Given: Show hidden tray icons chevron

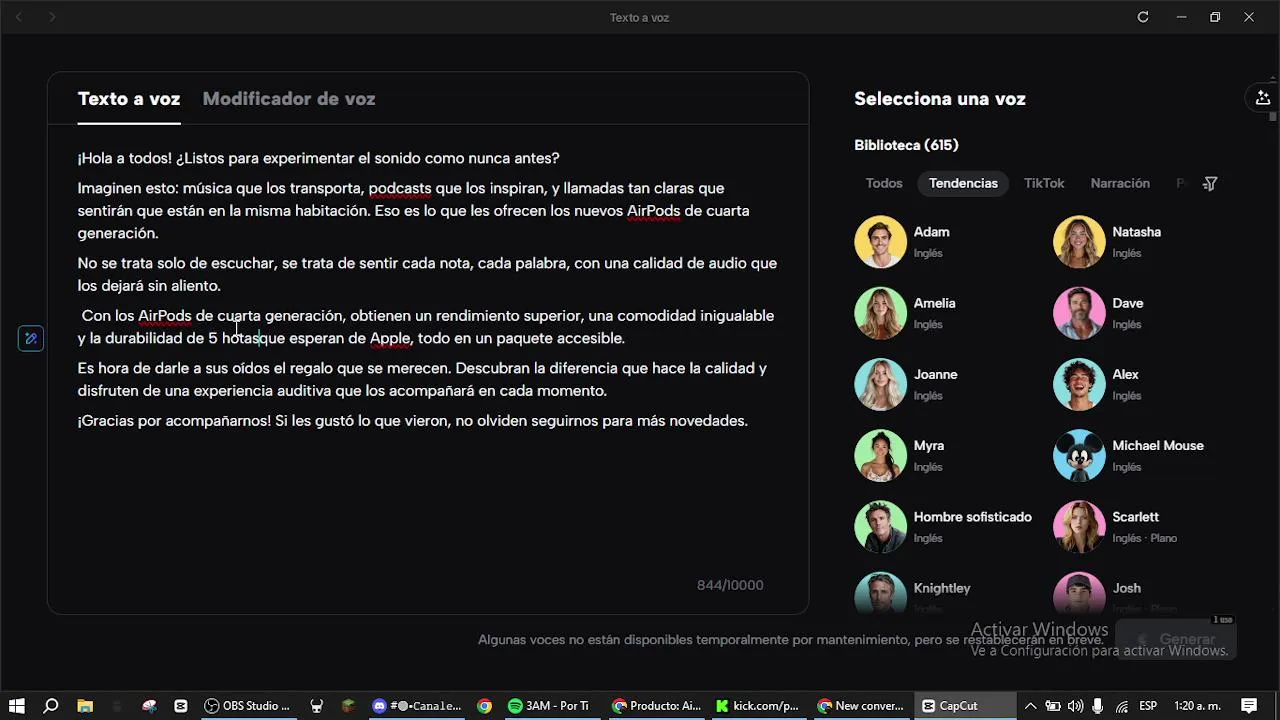Looking at the screenshot, I should tap(1031, 706).
